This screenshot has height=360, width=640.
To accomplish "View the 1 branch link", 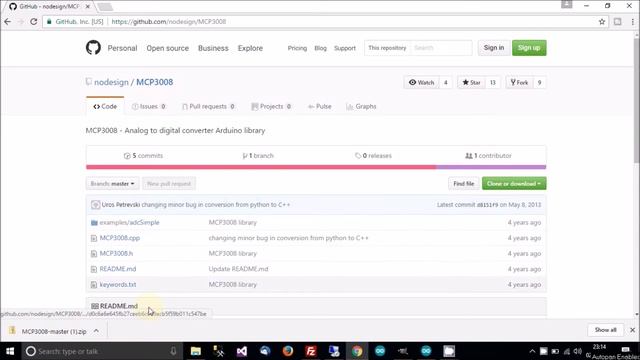I will click(x=258, y=156).
